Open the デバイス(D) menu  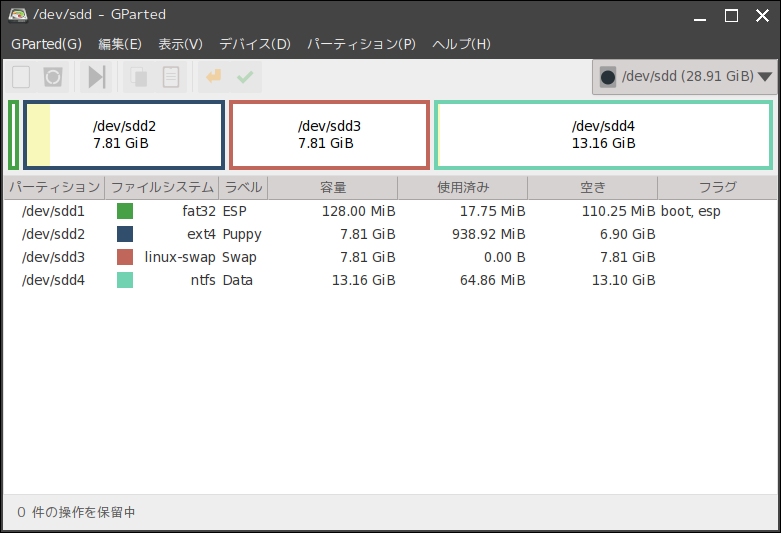(254, 44)
